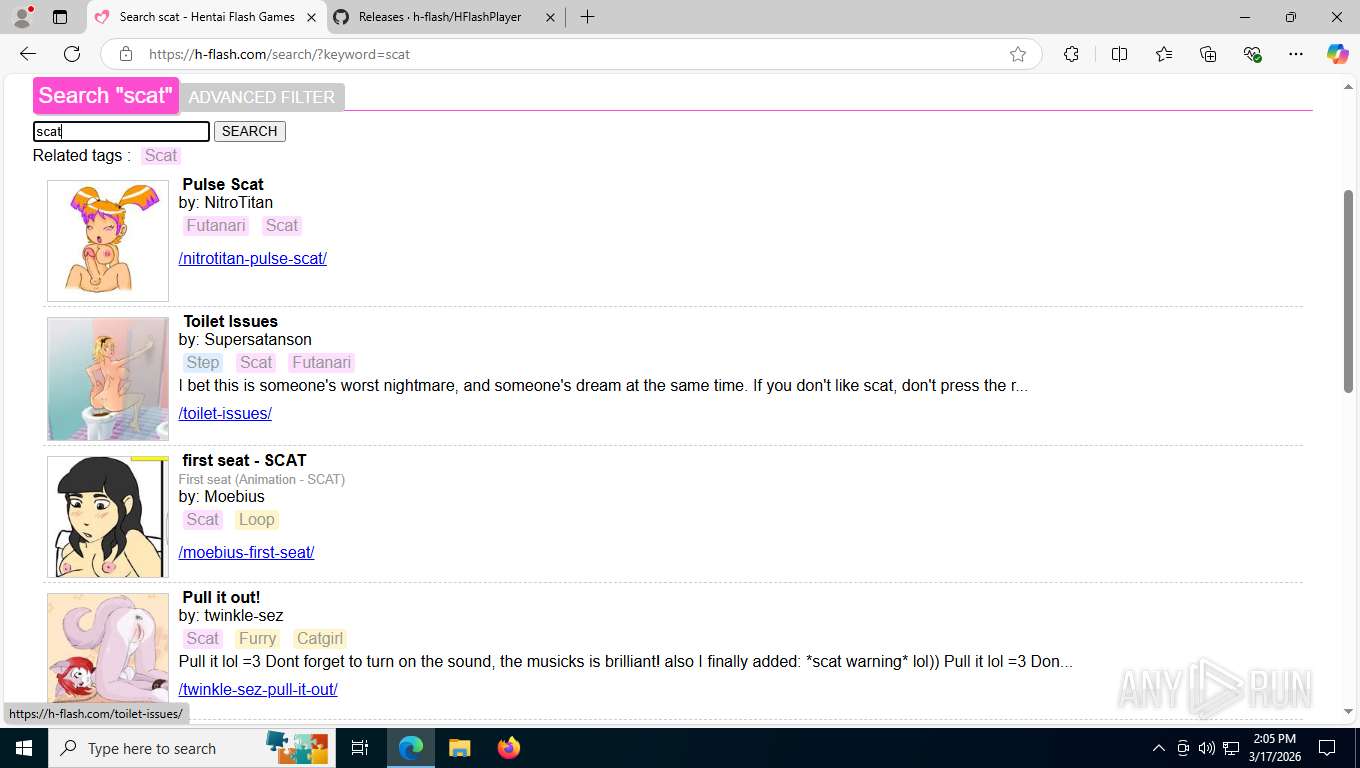Open the notification center icon
Screen dimensions: 1360x768
(1327, 748)
